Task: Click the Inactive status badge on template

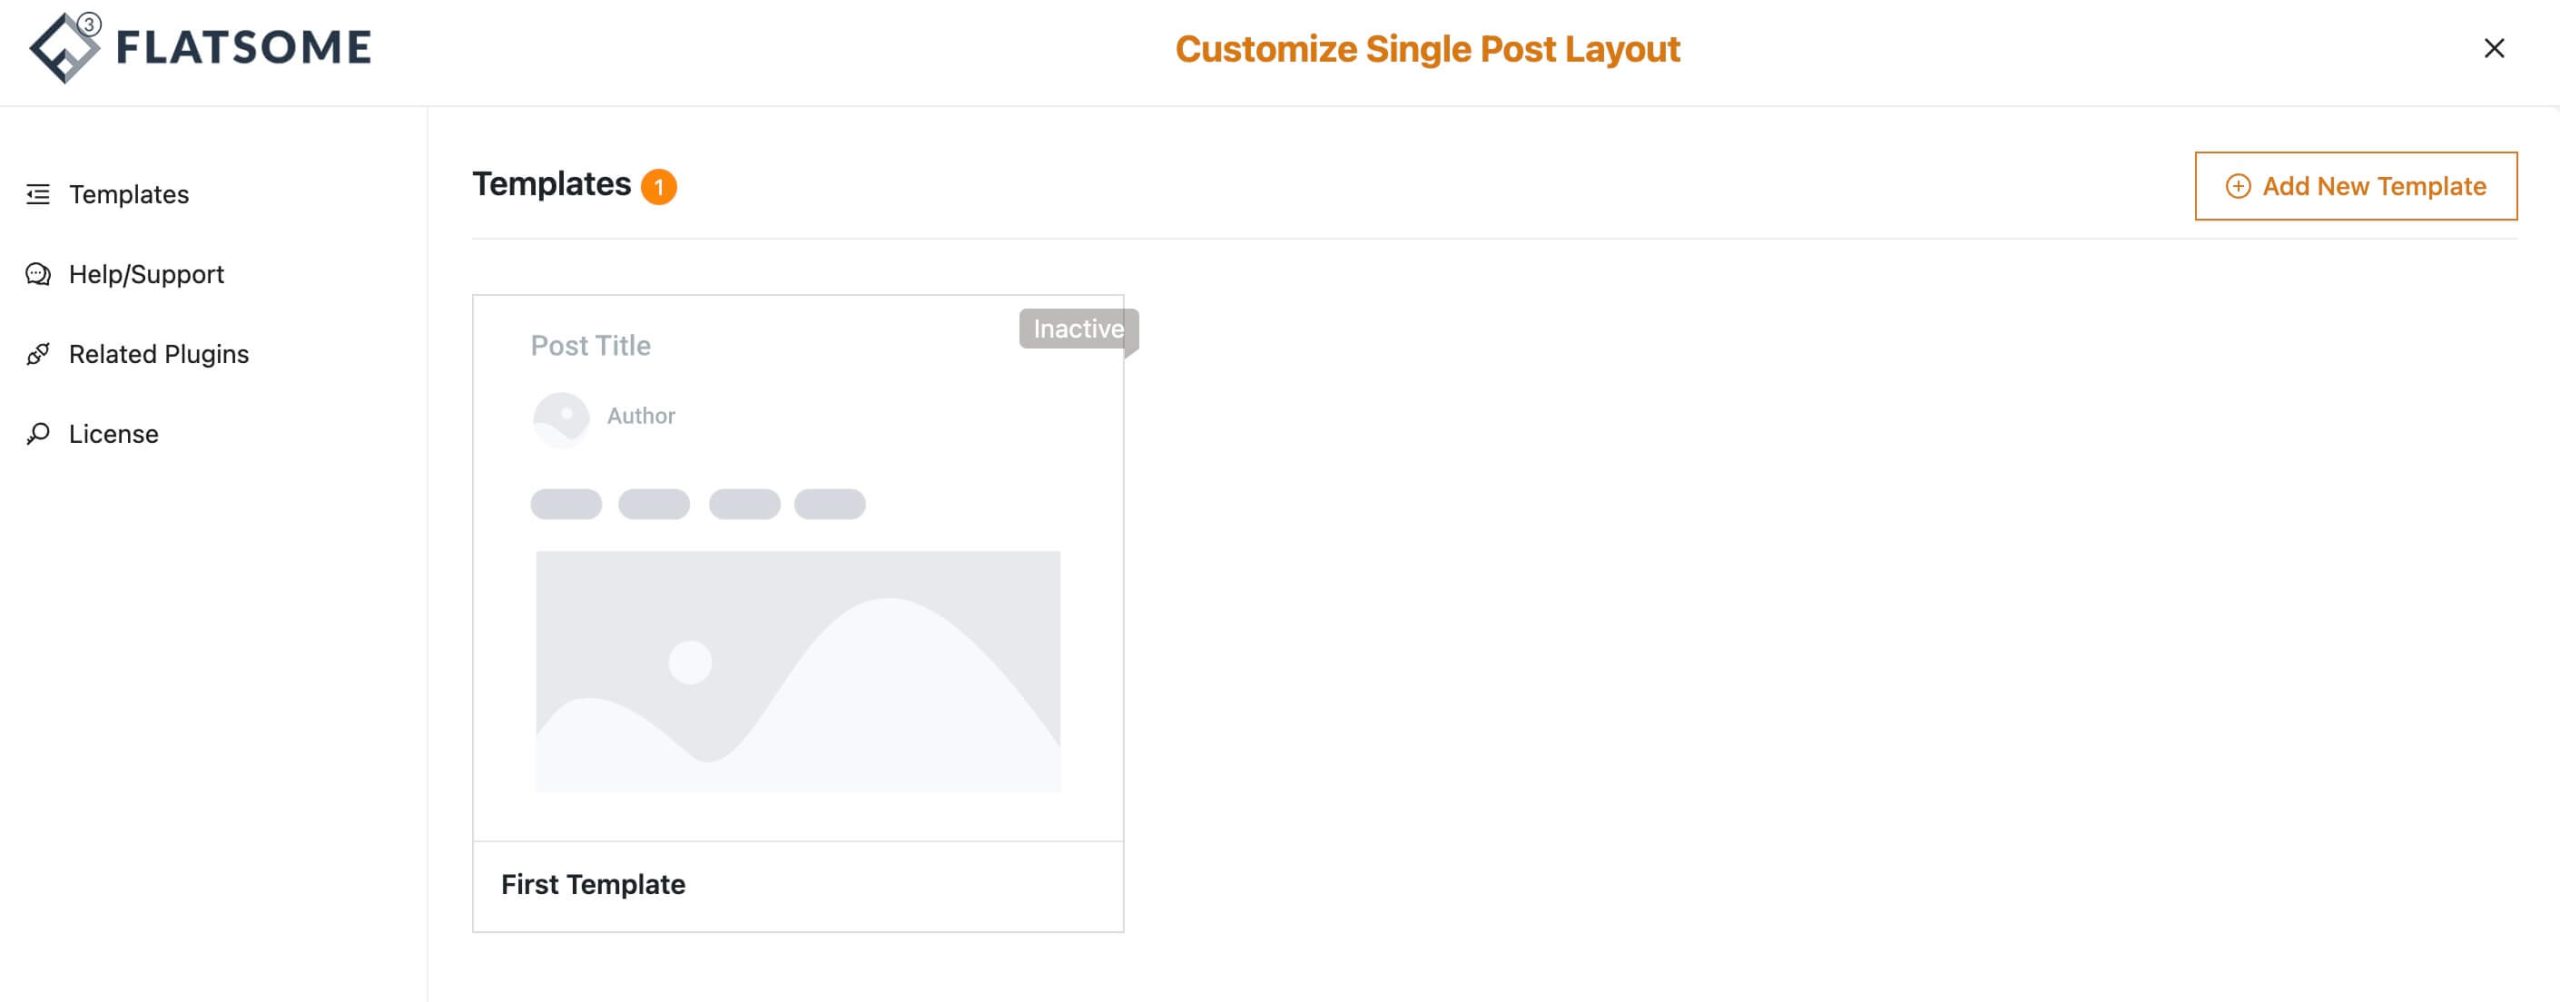Action: click(1078, 329)
